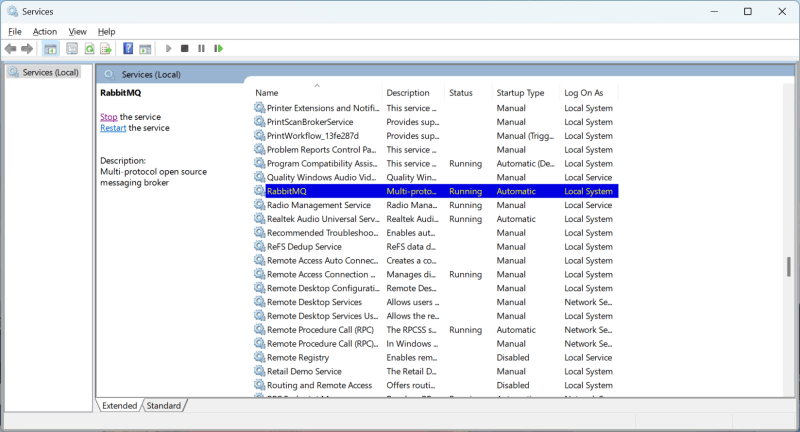
Task: Select the Program Compatibility Assistant row
Action: click(436, 163)
